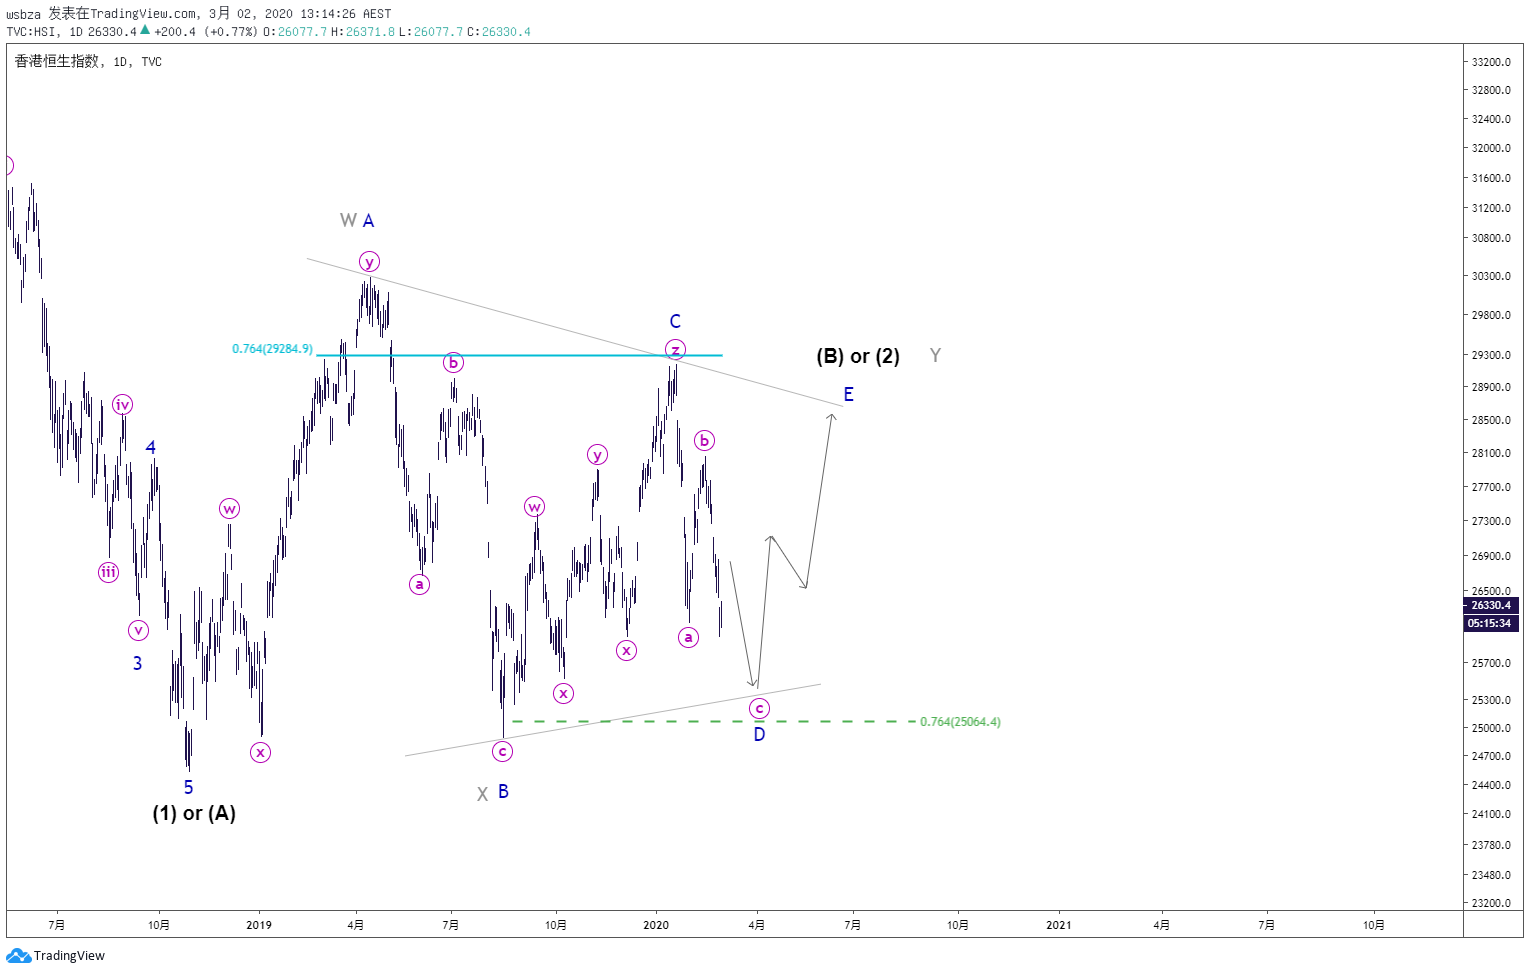Click the 28100.0 price axis label
1530x974 pixels.
[x=1491, y=453]
